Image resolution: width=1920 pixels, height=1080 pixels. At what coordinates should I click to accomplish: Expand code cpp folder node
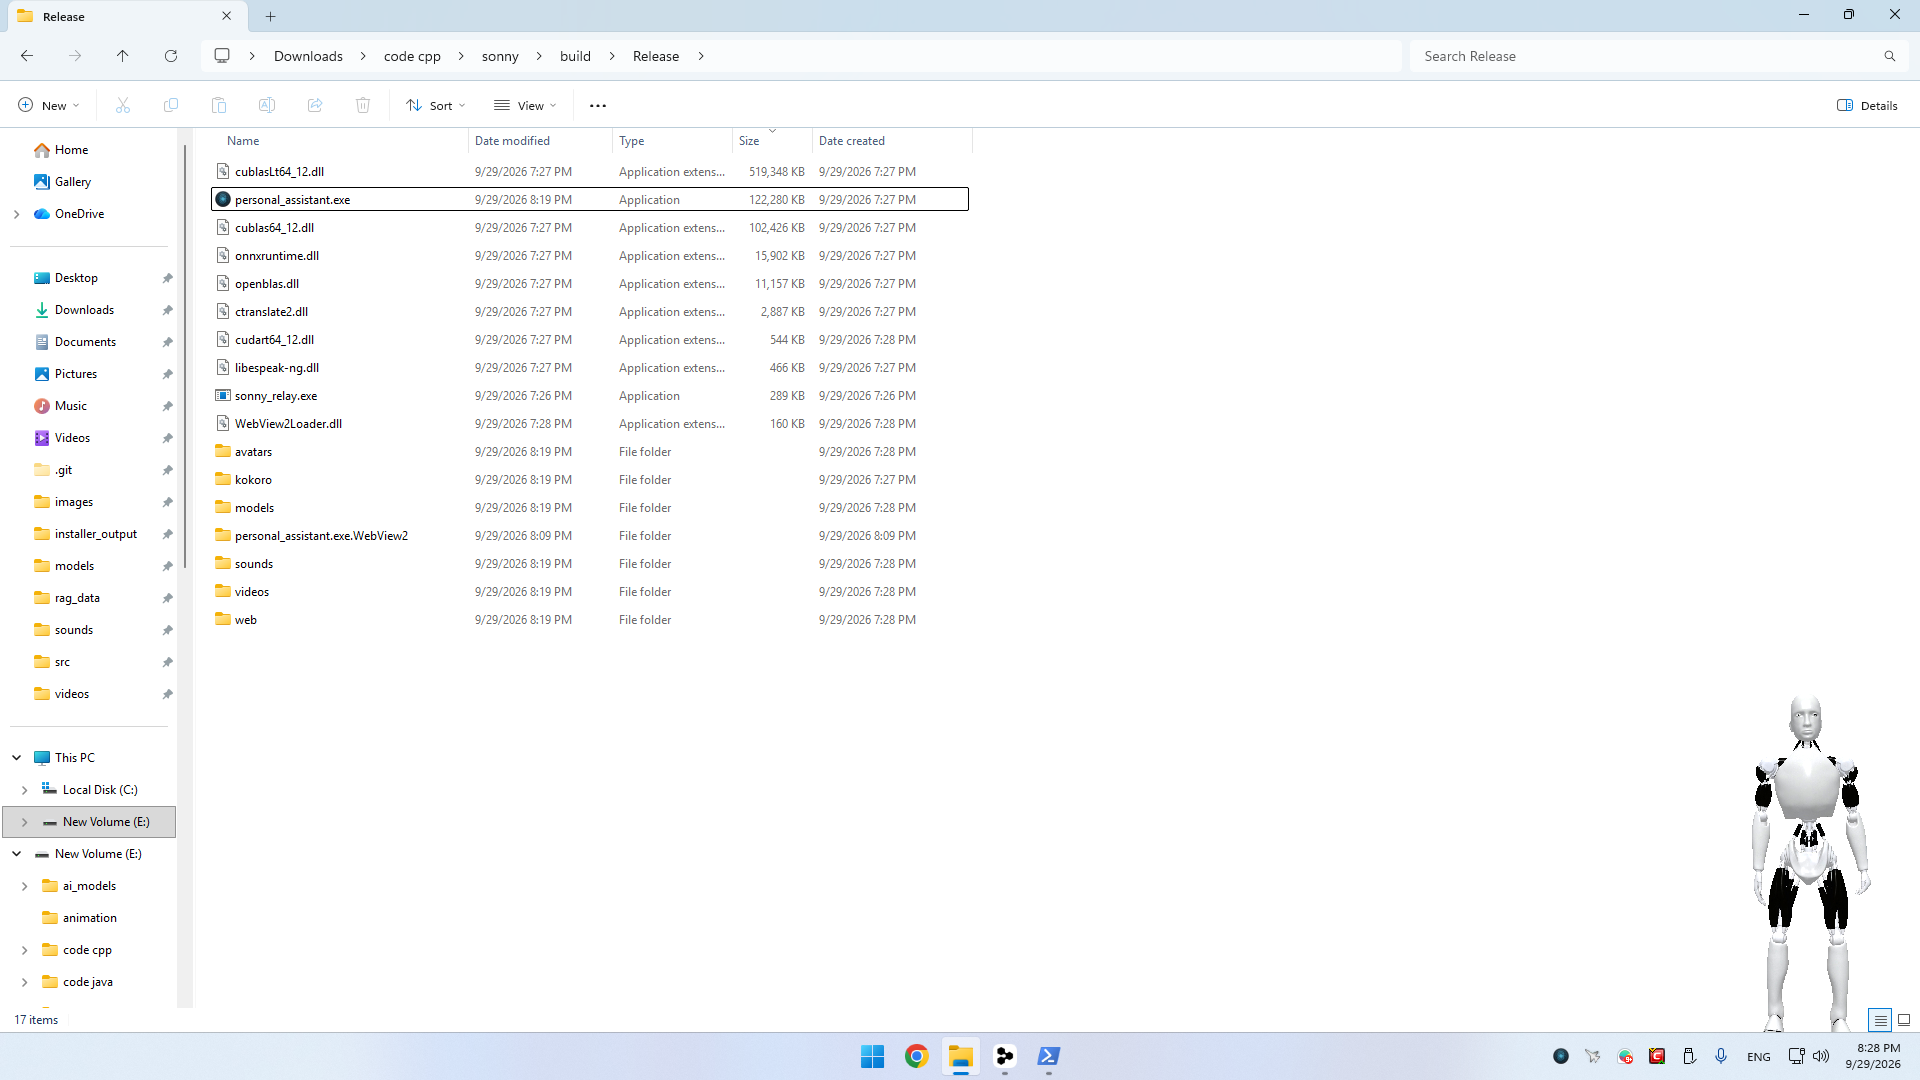(x=25, y=950)
